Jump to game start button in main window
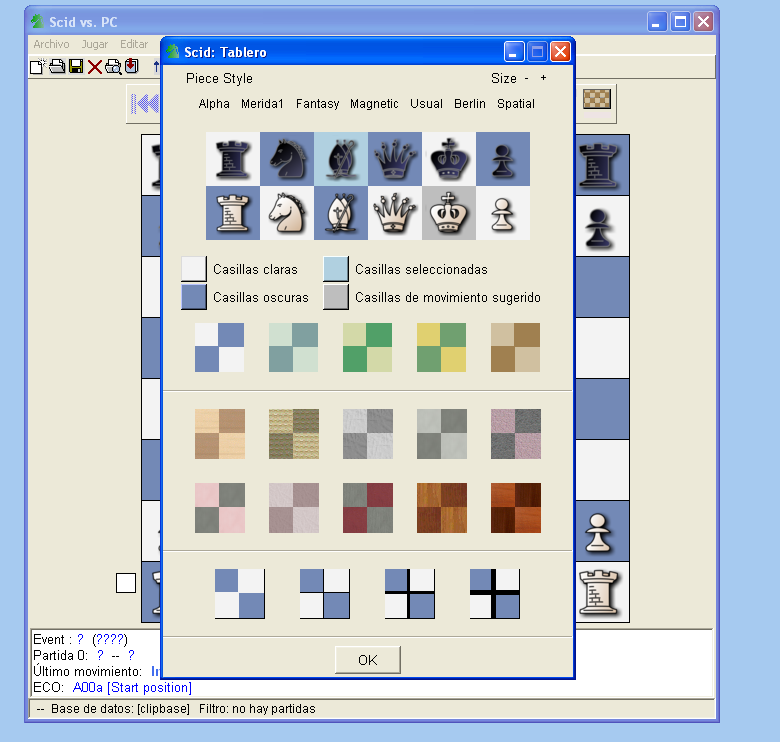The image size is (780, 742). click(x=145, y=104)
